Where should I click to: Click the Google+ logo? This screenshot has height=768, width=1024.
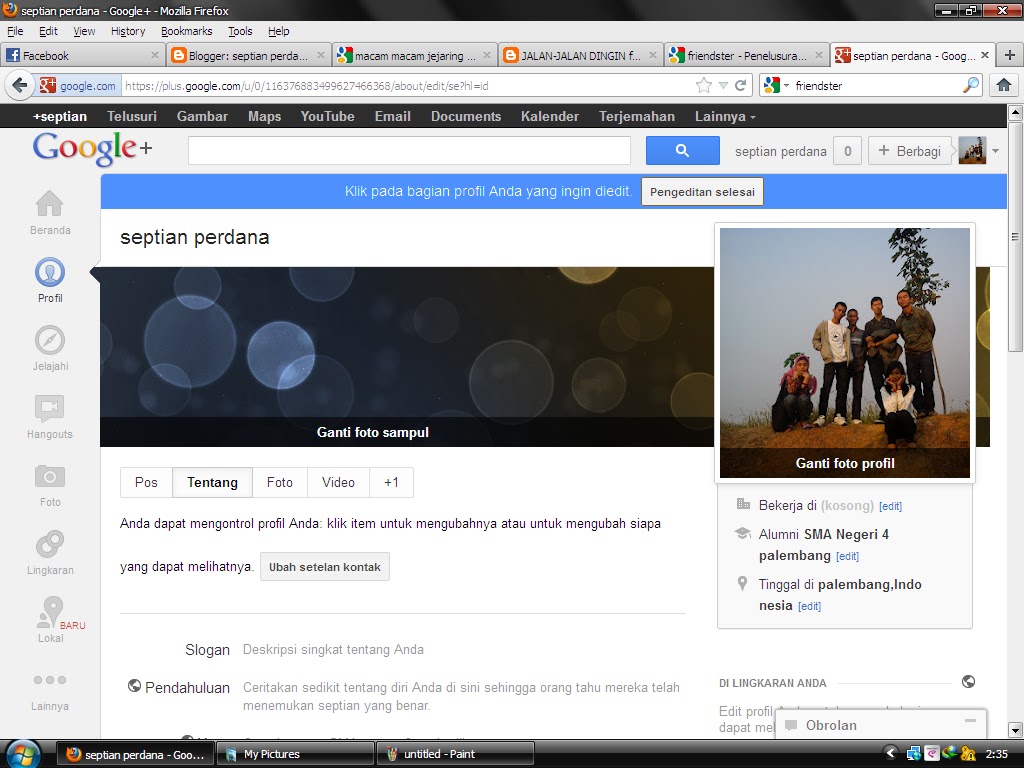point(93,148)
